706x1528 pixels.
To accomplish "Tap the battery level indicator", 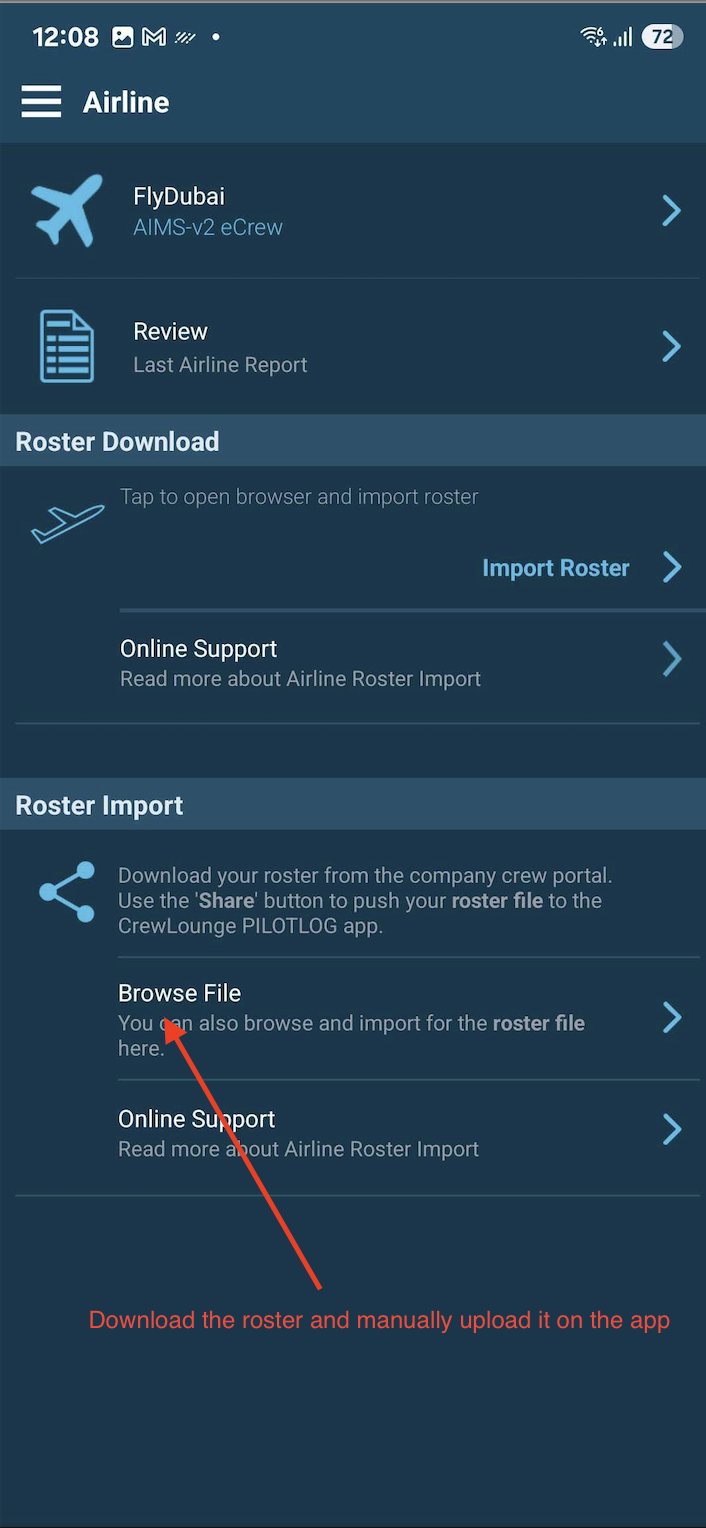I will (662, 37).
